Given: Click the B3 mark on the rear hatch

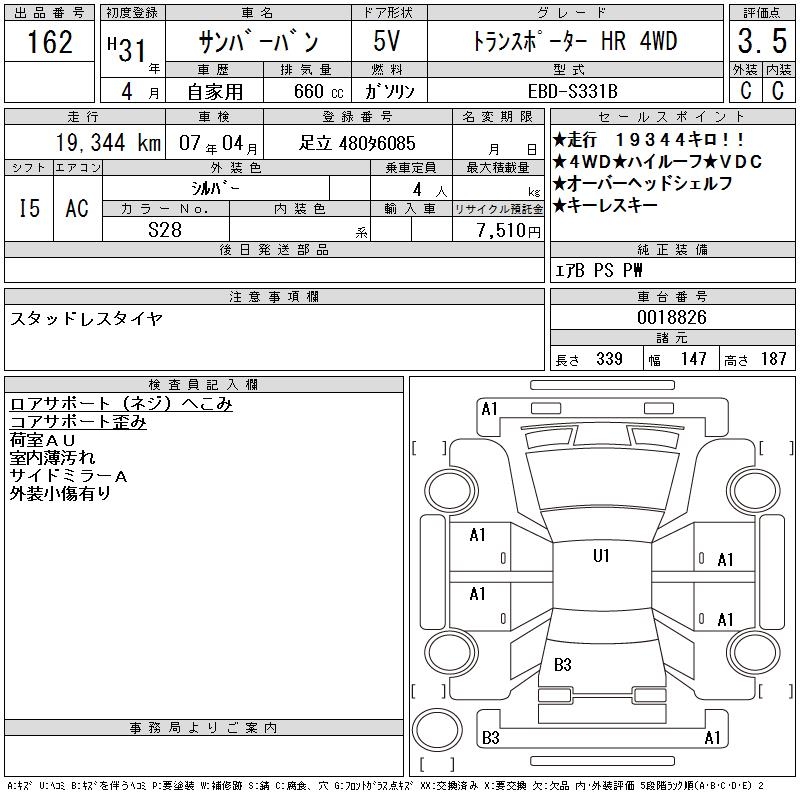Looking at the screenshot, I should click(x=562, y=665).
